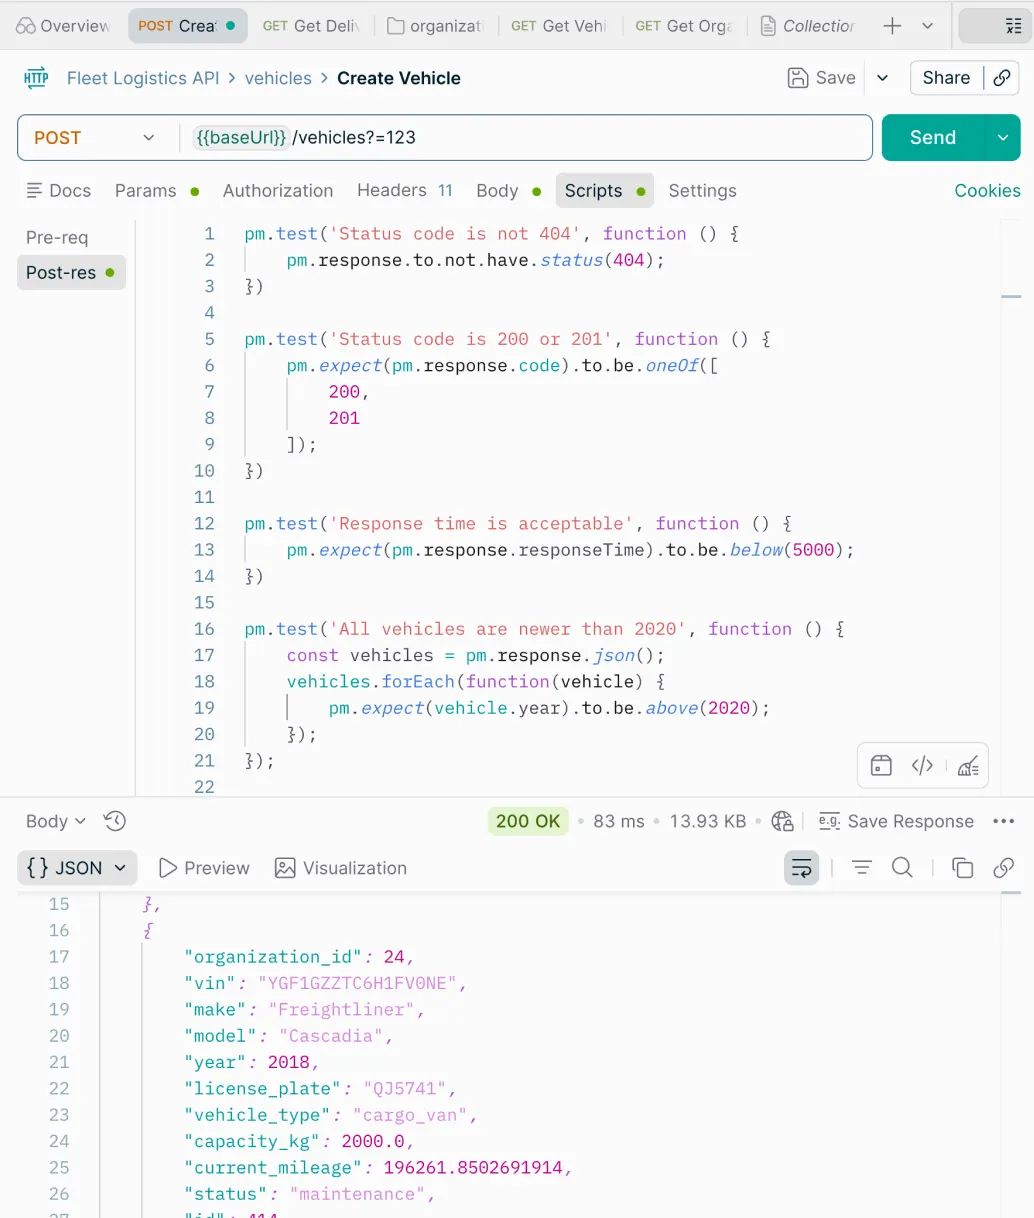Click the 83 ms response time

619,821
